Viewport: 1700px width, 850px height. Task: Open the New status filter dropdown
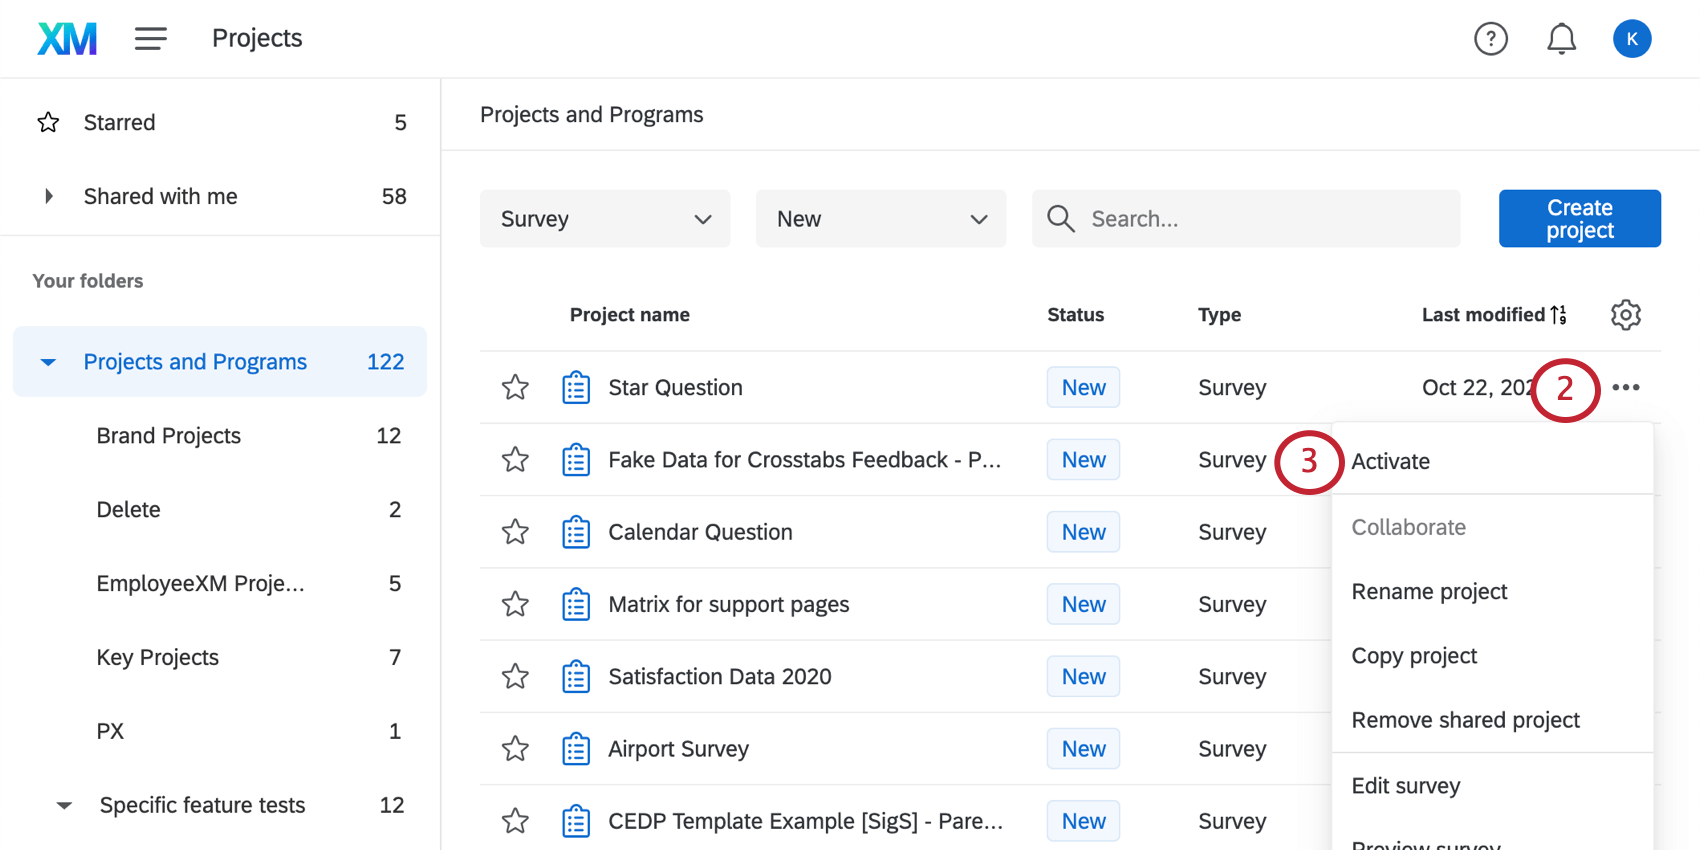point(881,219)
